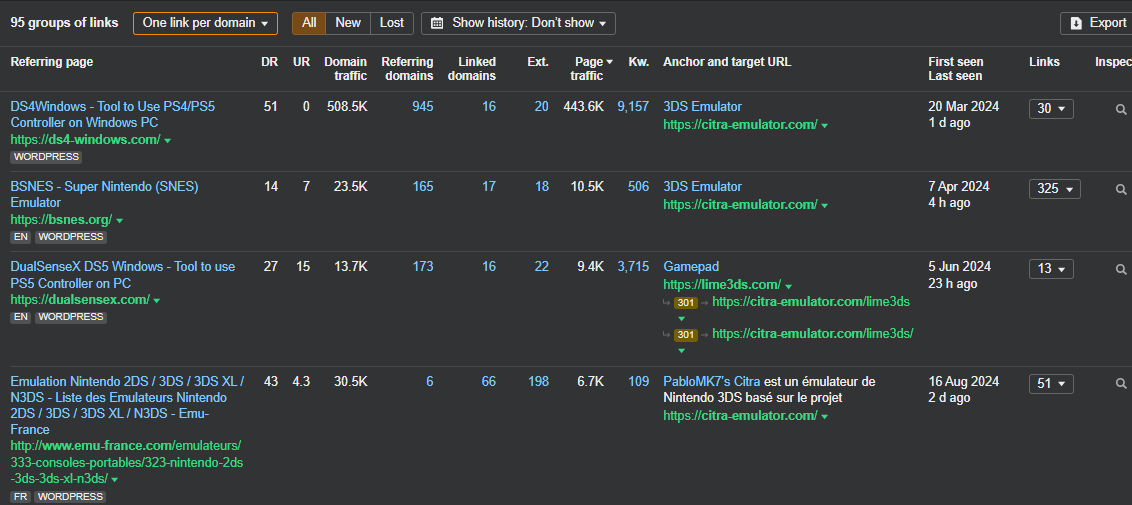Open the 198 external links value
The image size is (1132, 505).
(x=538, y=382)
